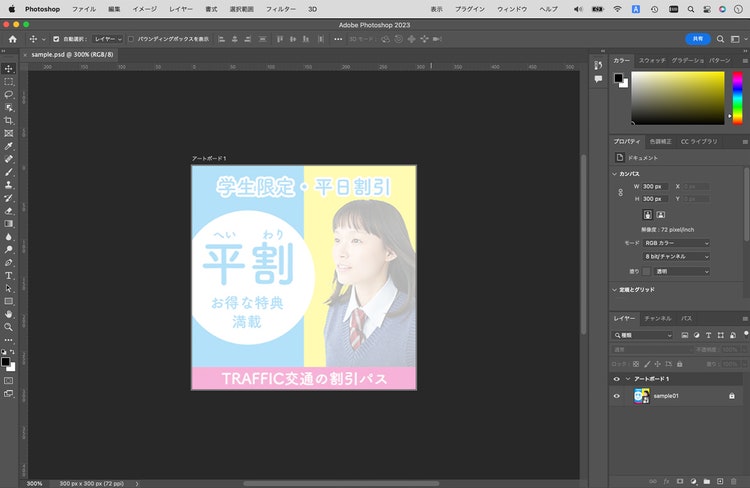
Task: Open the RGB カラー mode dropdown
Action: 676,243
